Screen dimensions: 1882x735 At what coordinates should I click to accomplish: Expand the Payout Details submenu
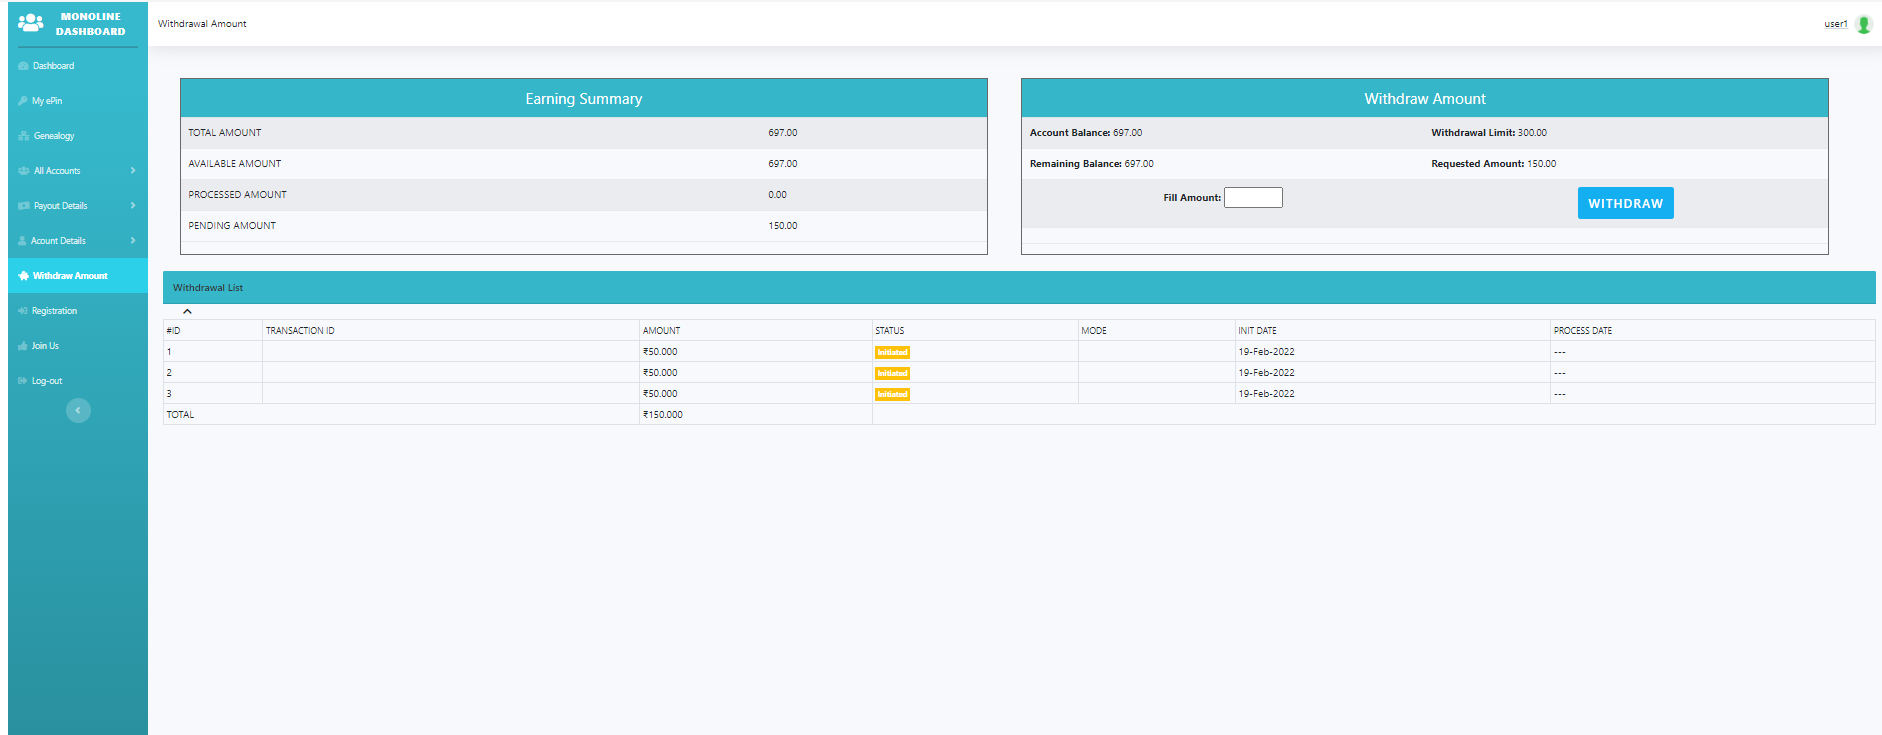point(132,206)
